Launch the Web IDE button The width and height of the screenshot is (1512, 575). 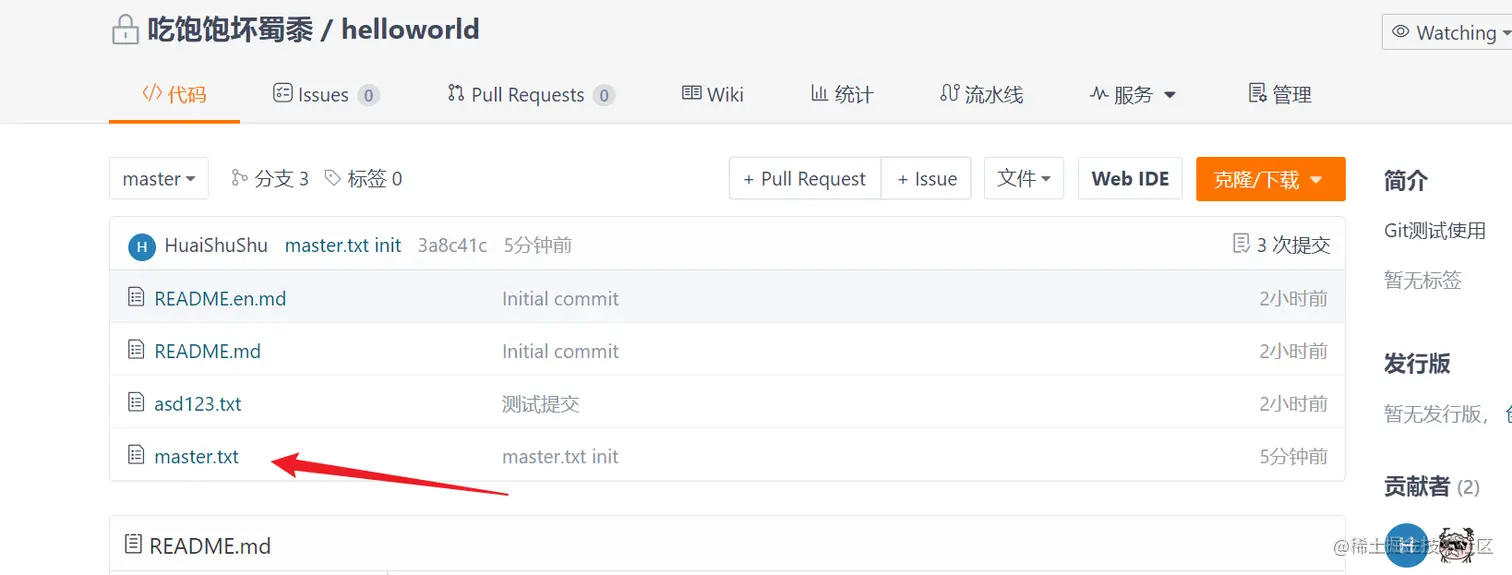click(1130, 179)
